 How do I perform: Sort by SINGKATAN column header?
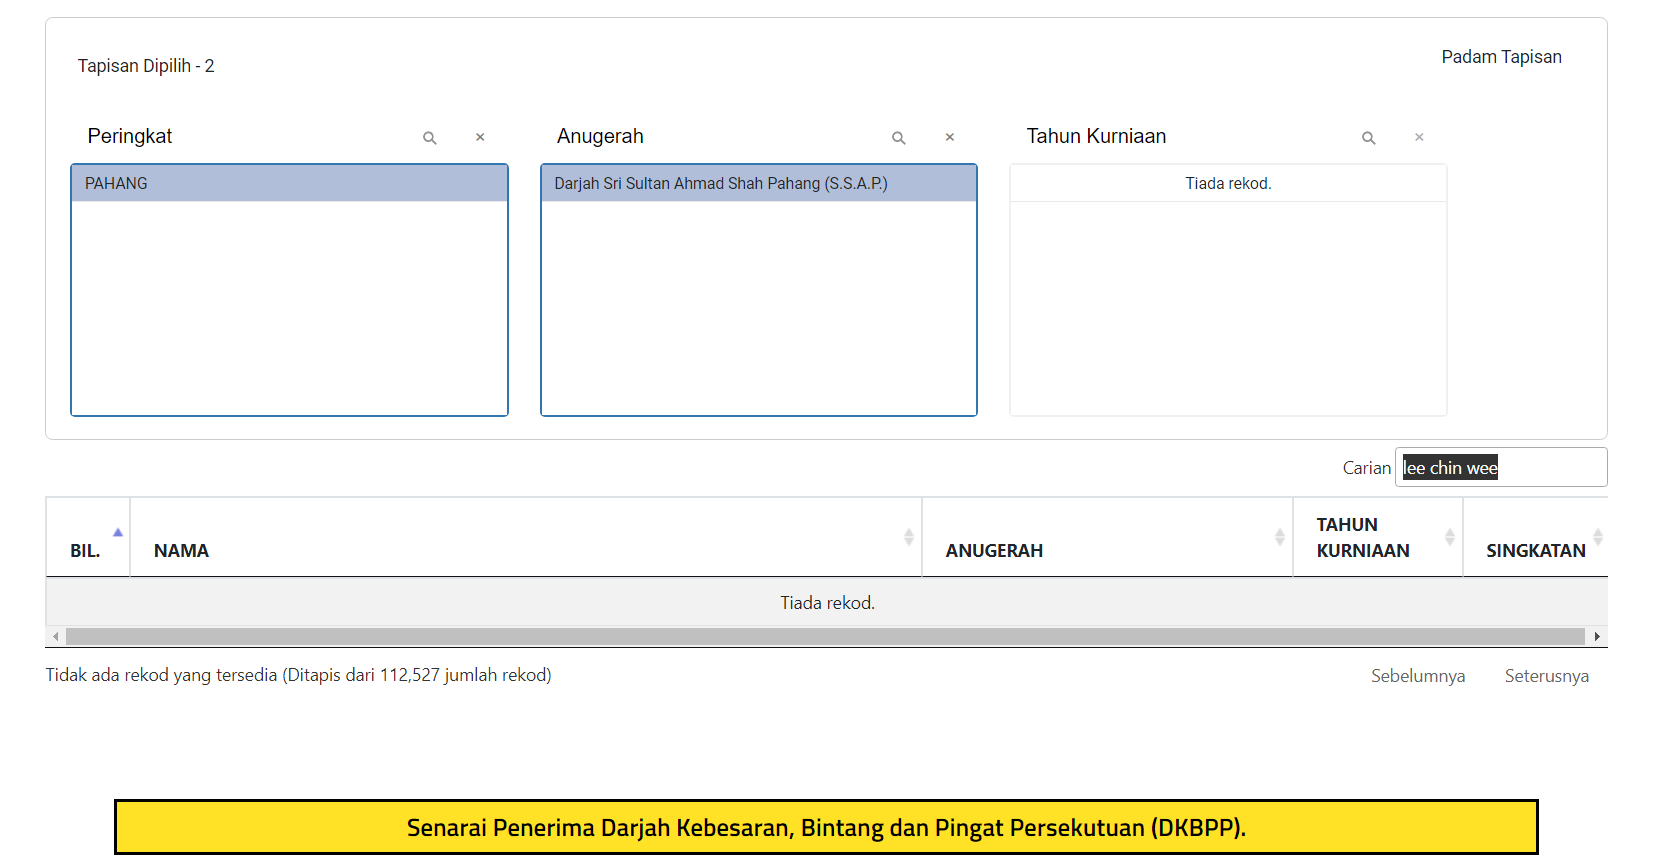click(1535, 550)
